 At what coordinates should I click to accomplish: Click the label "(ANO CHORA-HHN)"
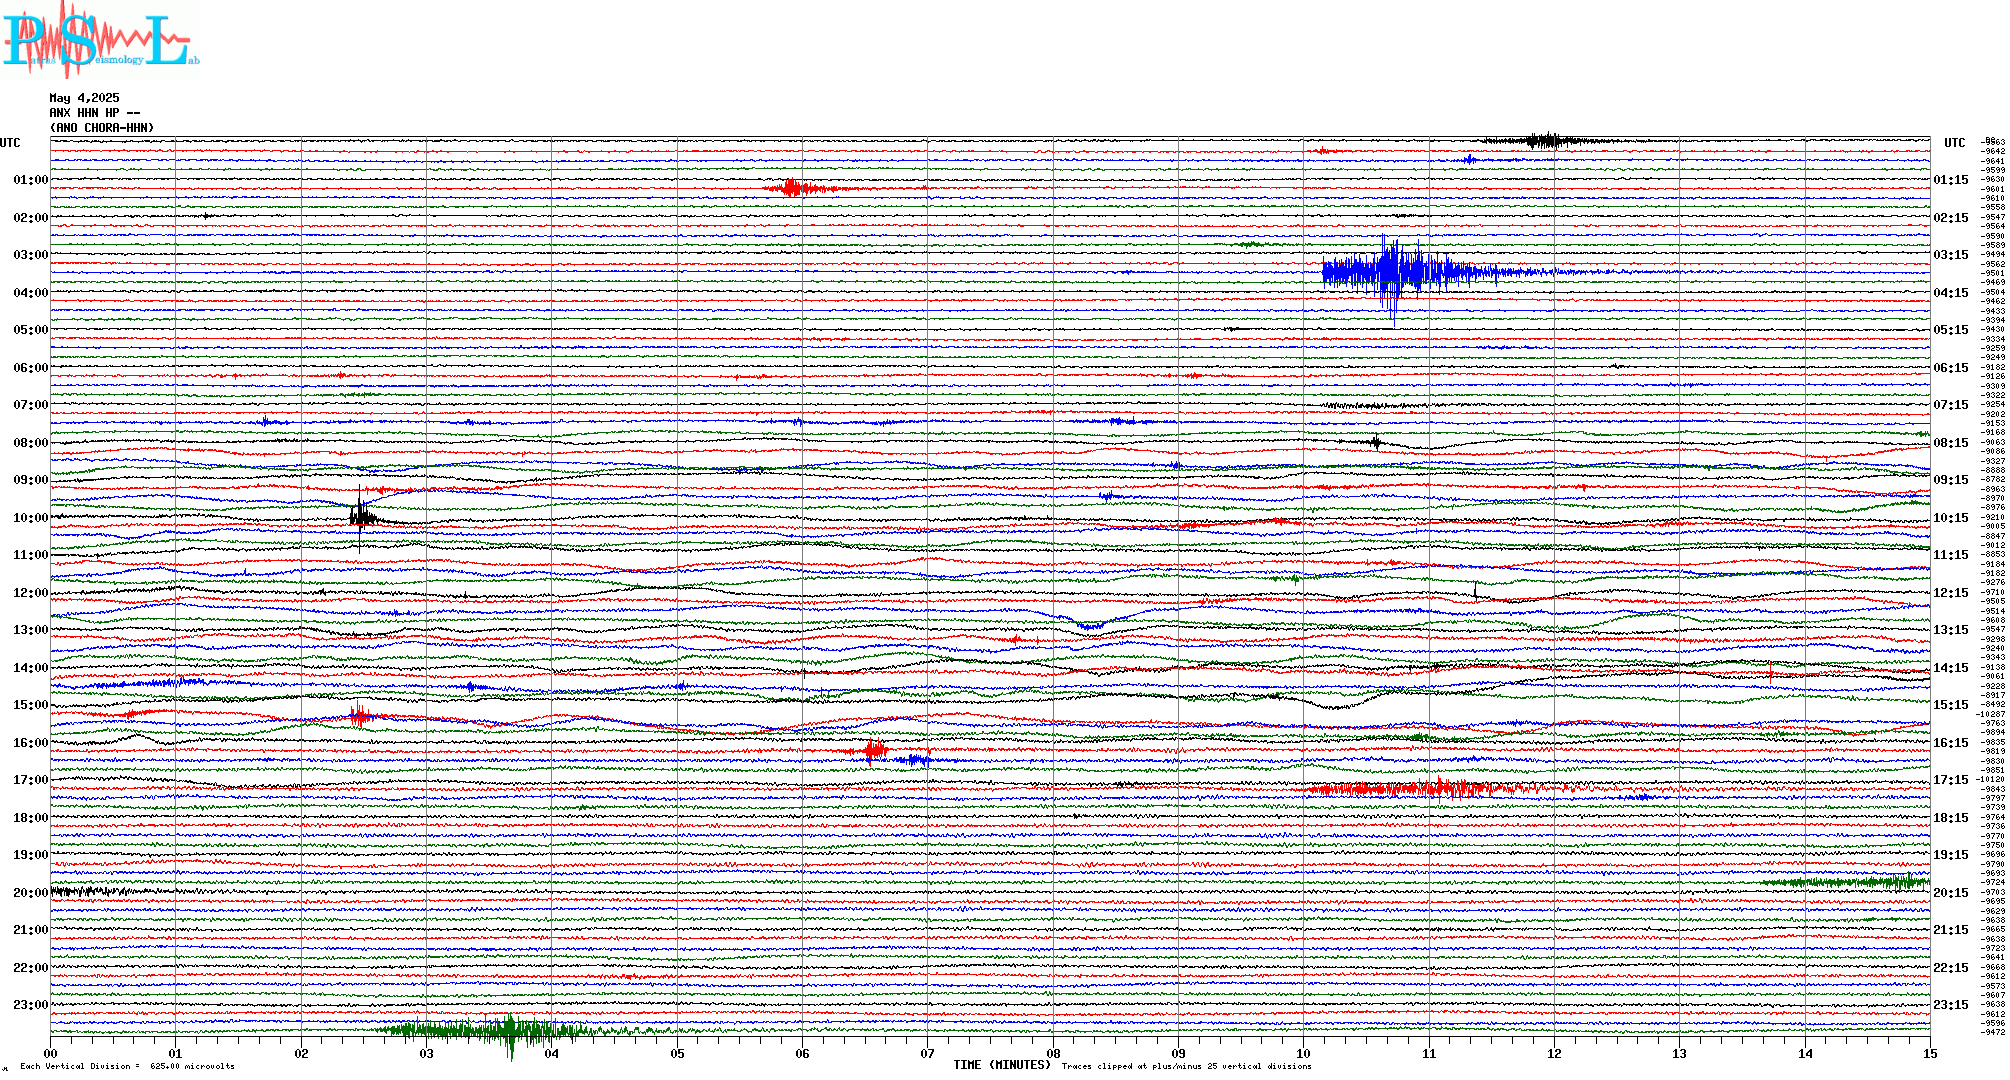(102, 128)
